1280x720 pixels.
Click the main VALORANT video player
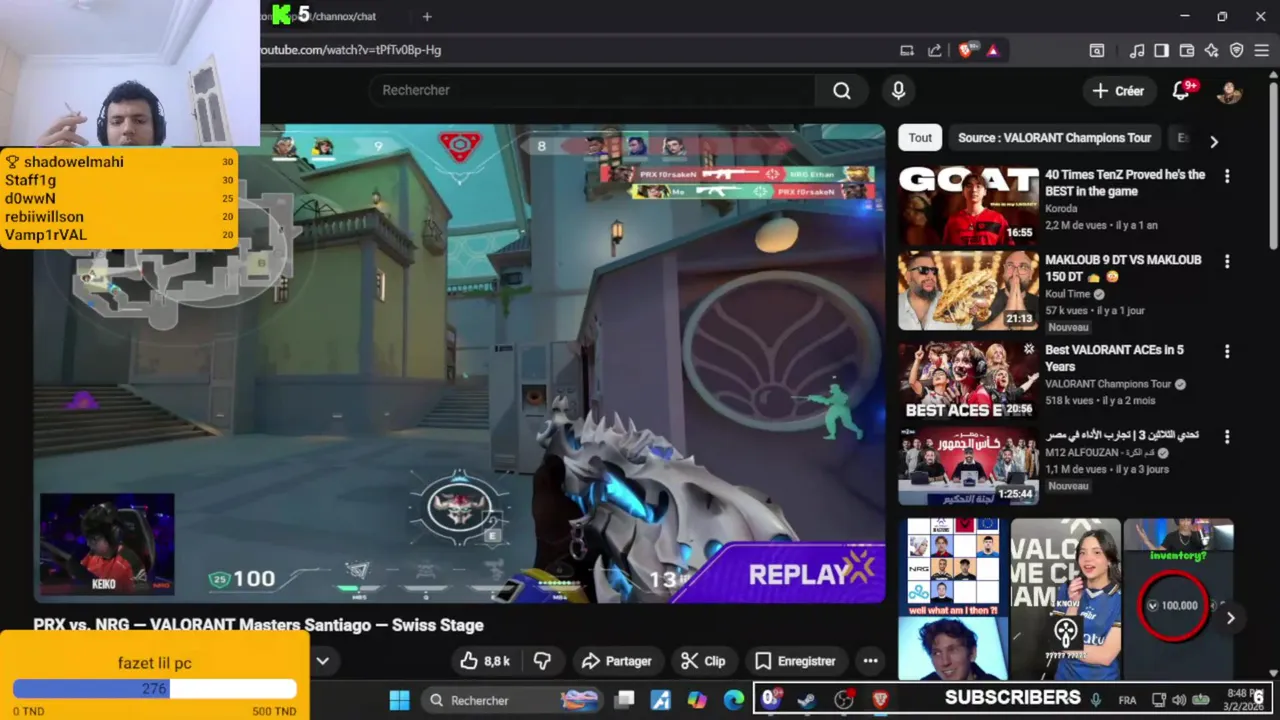tap(459, 364)
